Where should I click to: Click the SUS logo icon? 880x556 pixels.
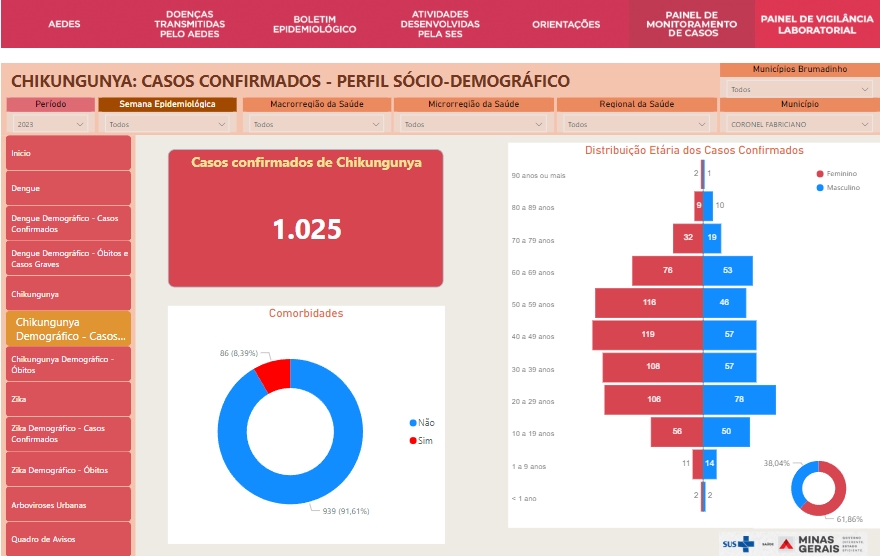(x=739, y=543)
